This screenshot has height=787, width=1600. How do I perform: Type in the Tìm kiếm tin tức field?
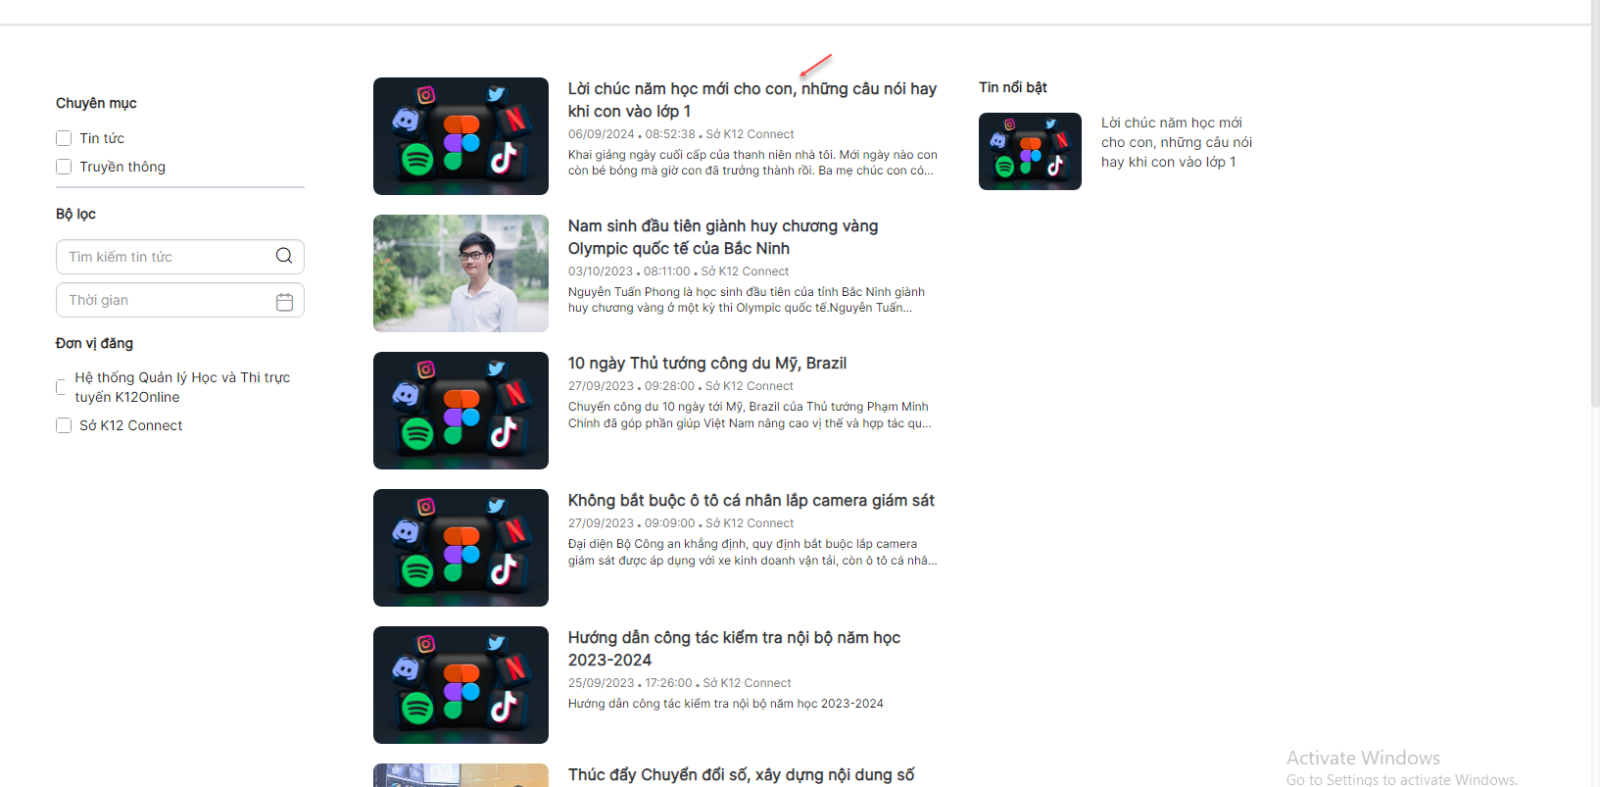165,257
